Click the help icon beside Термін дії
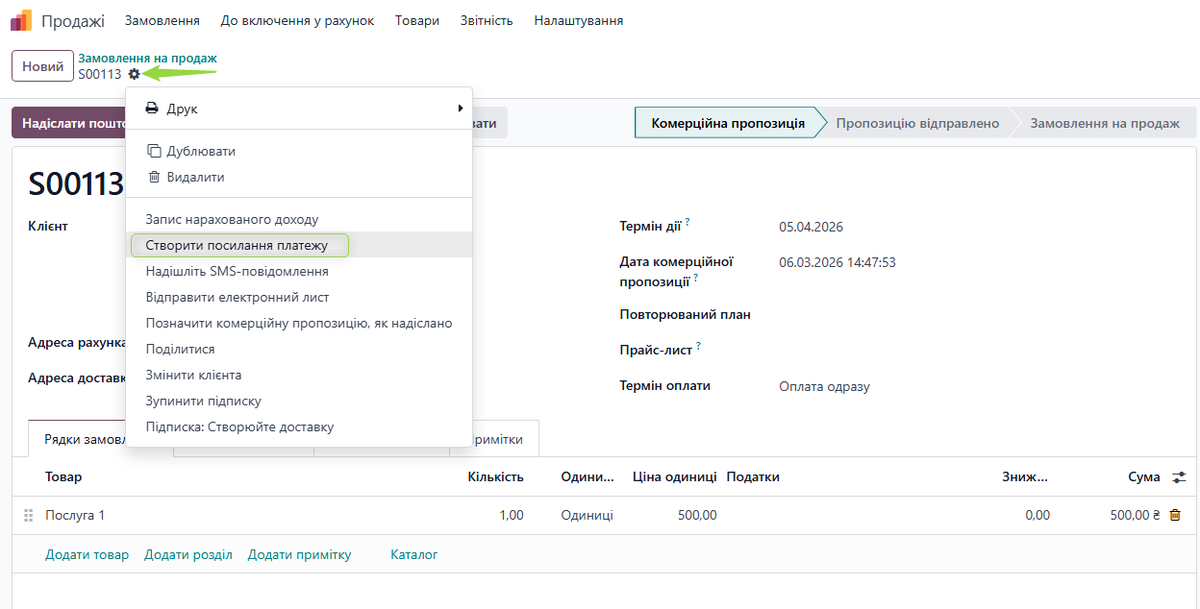Viewport: 1200px width, 609px height. pyautogui.click(x=688, y=223)
